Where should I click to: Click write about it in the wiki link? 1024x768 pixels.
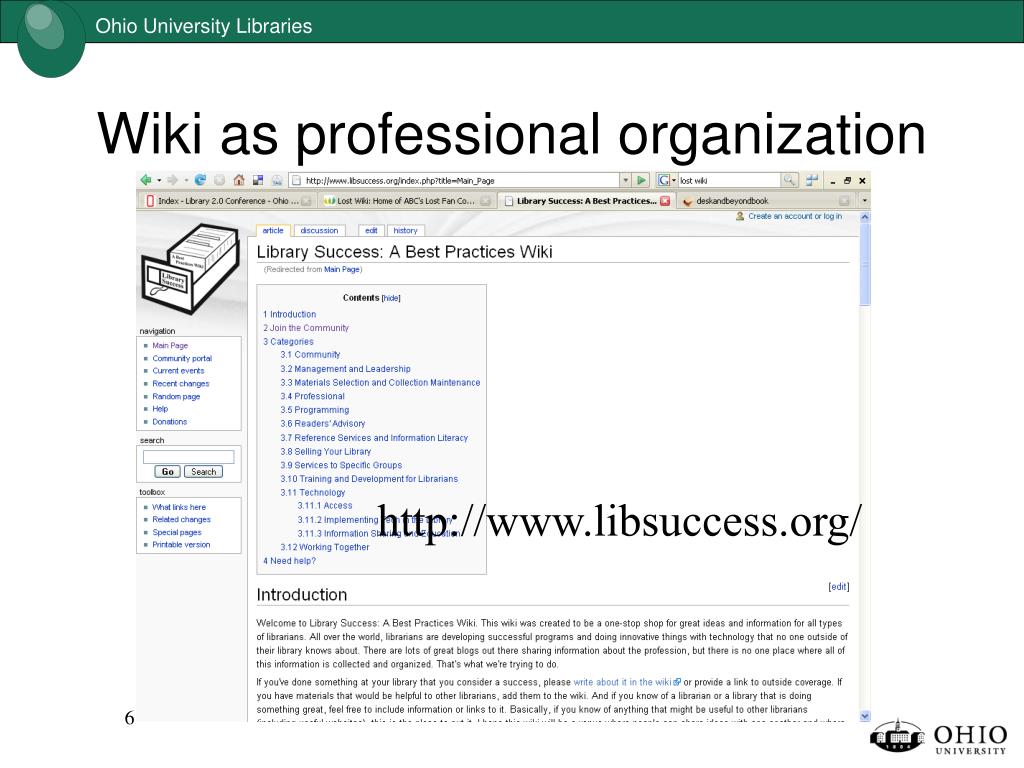(627, 682)
